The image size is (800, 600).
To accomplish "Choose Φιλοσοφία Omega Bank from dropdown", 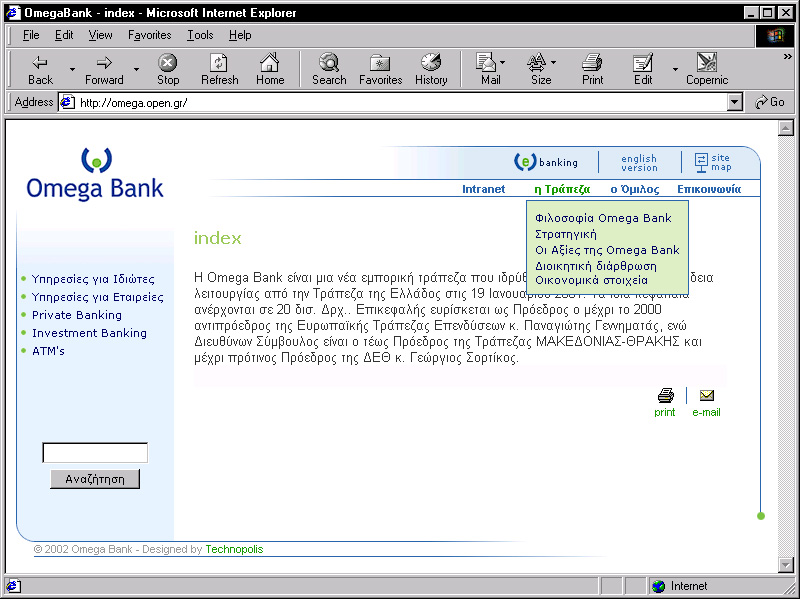I will tap(603, 218).
